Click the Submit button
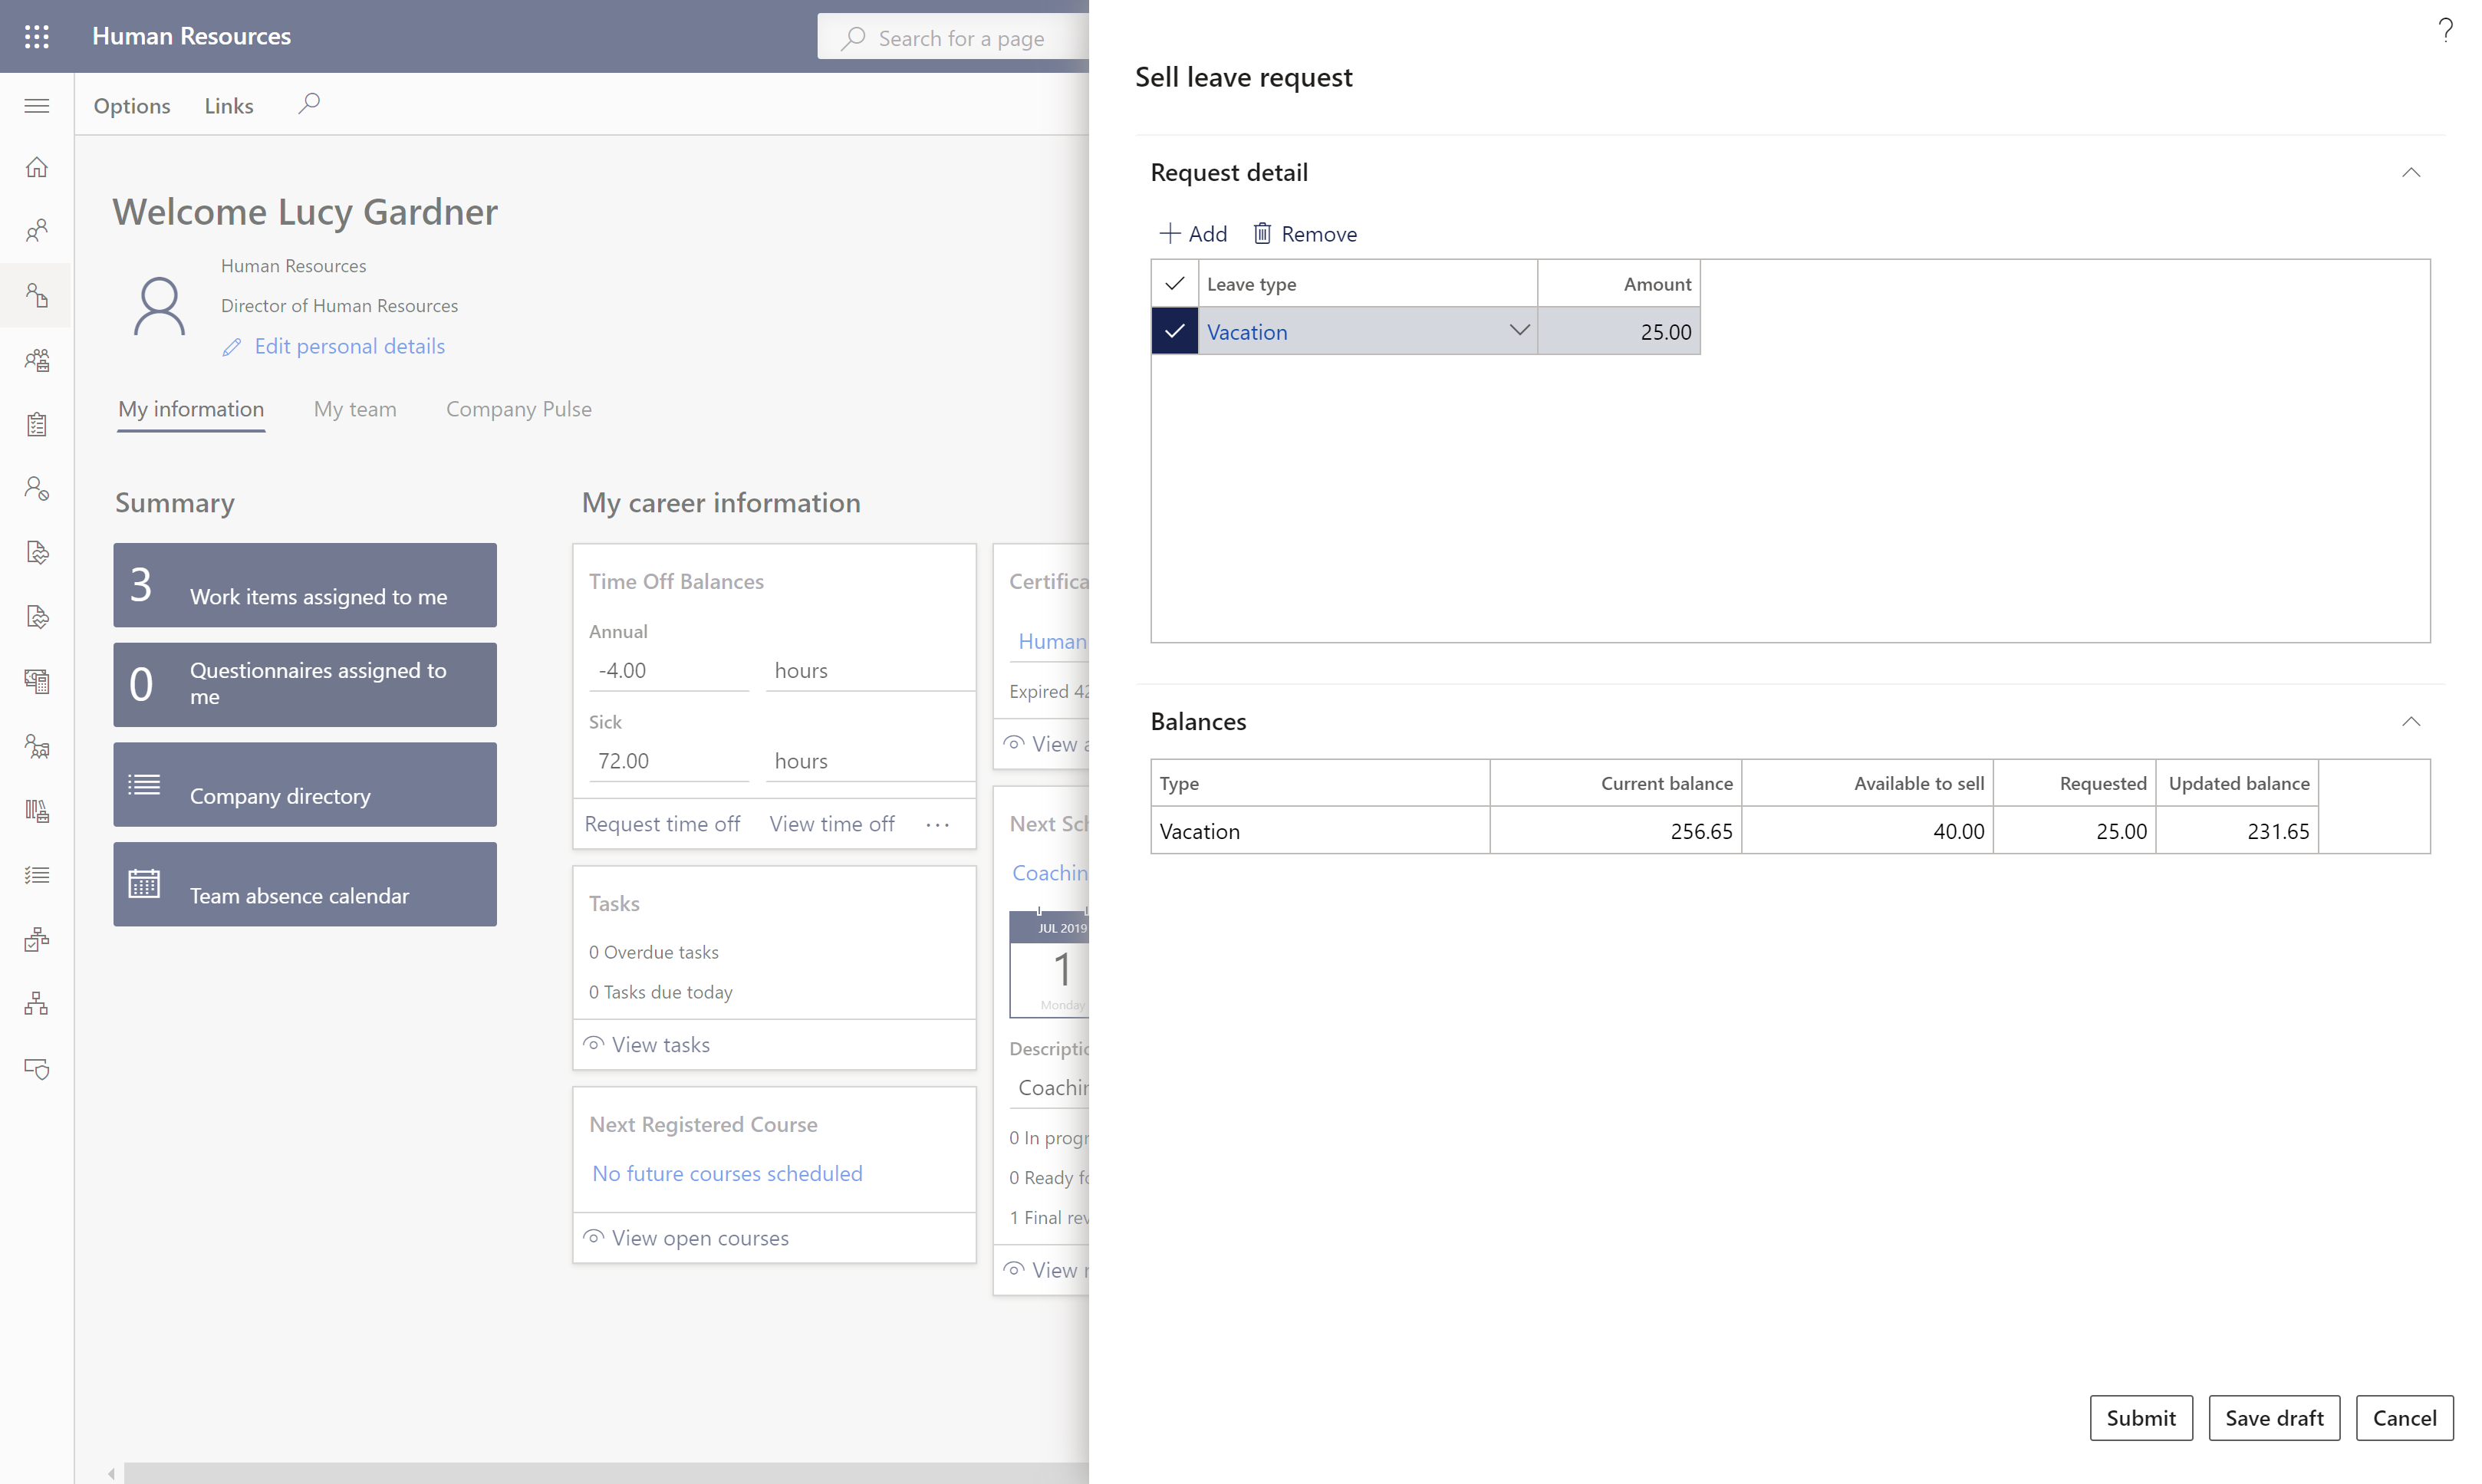This screenshot has height=1484, width=2482. pyautogui.click(x=2141, y=1415)
